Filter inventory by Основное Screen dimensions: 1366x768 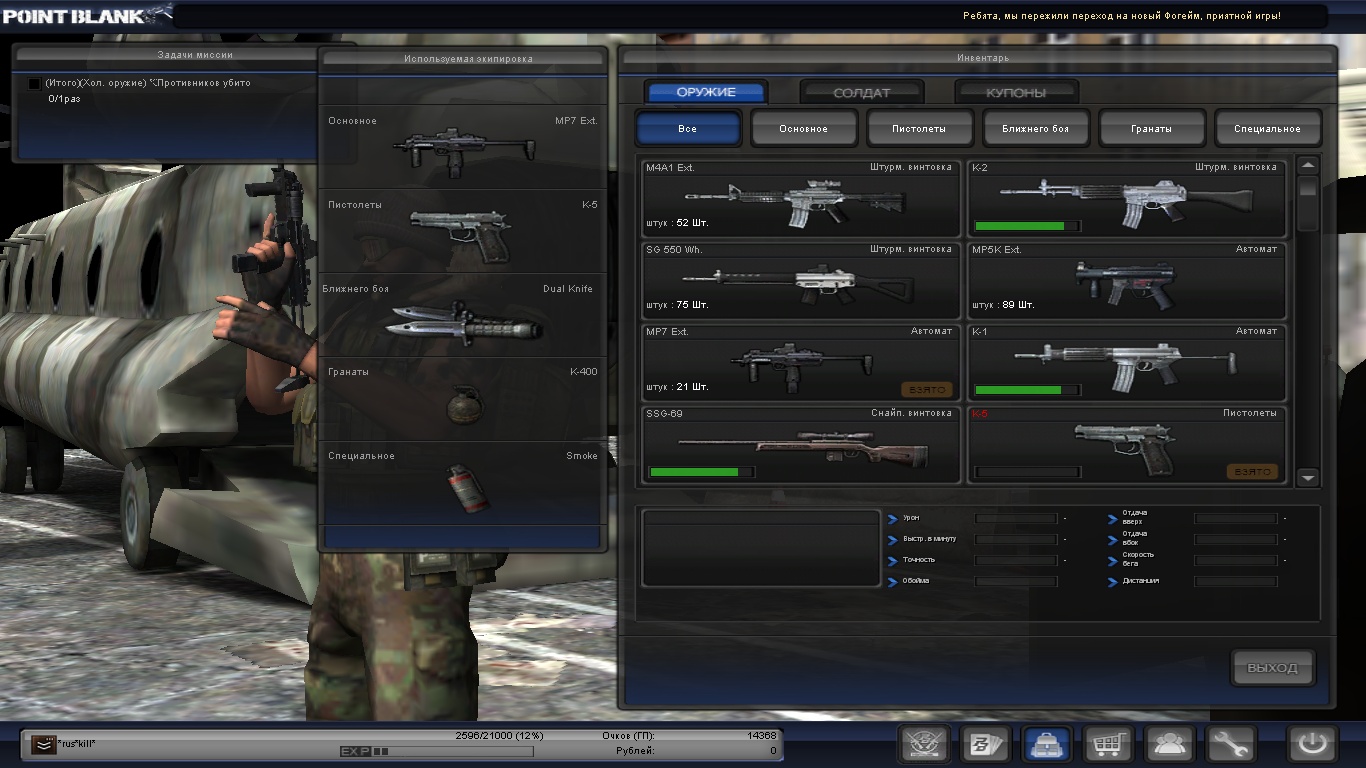804,129
